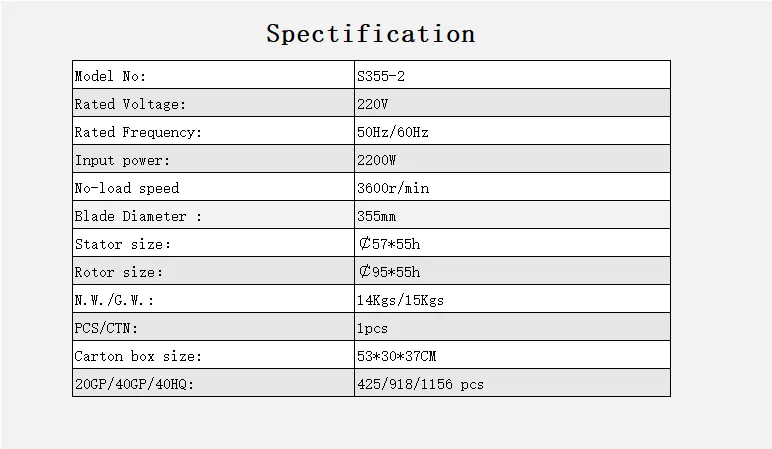Click the Rated Frequency: label

pos(138,132)
